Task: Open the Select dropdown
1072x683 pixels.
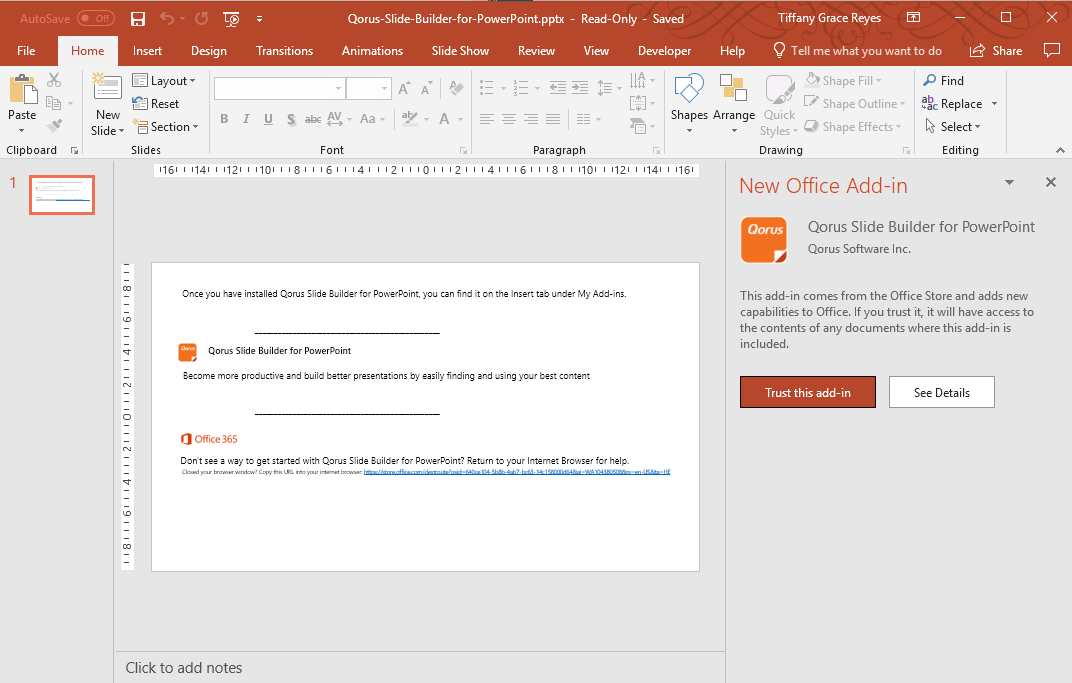Action: click(x=952, y=126)
